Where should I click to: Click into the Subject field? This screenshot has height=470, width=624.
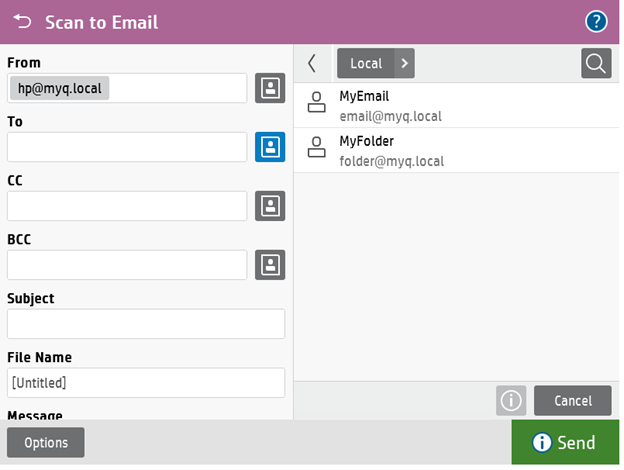click(146, 324)
